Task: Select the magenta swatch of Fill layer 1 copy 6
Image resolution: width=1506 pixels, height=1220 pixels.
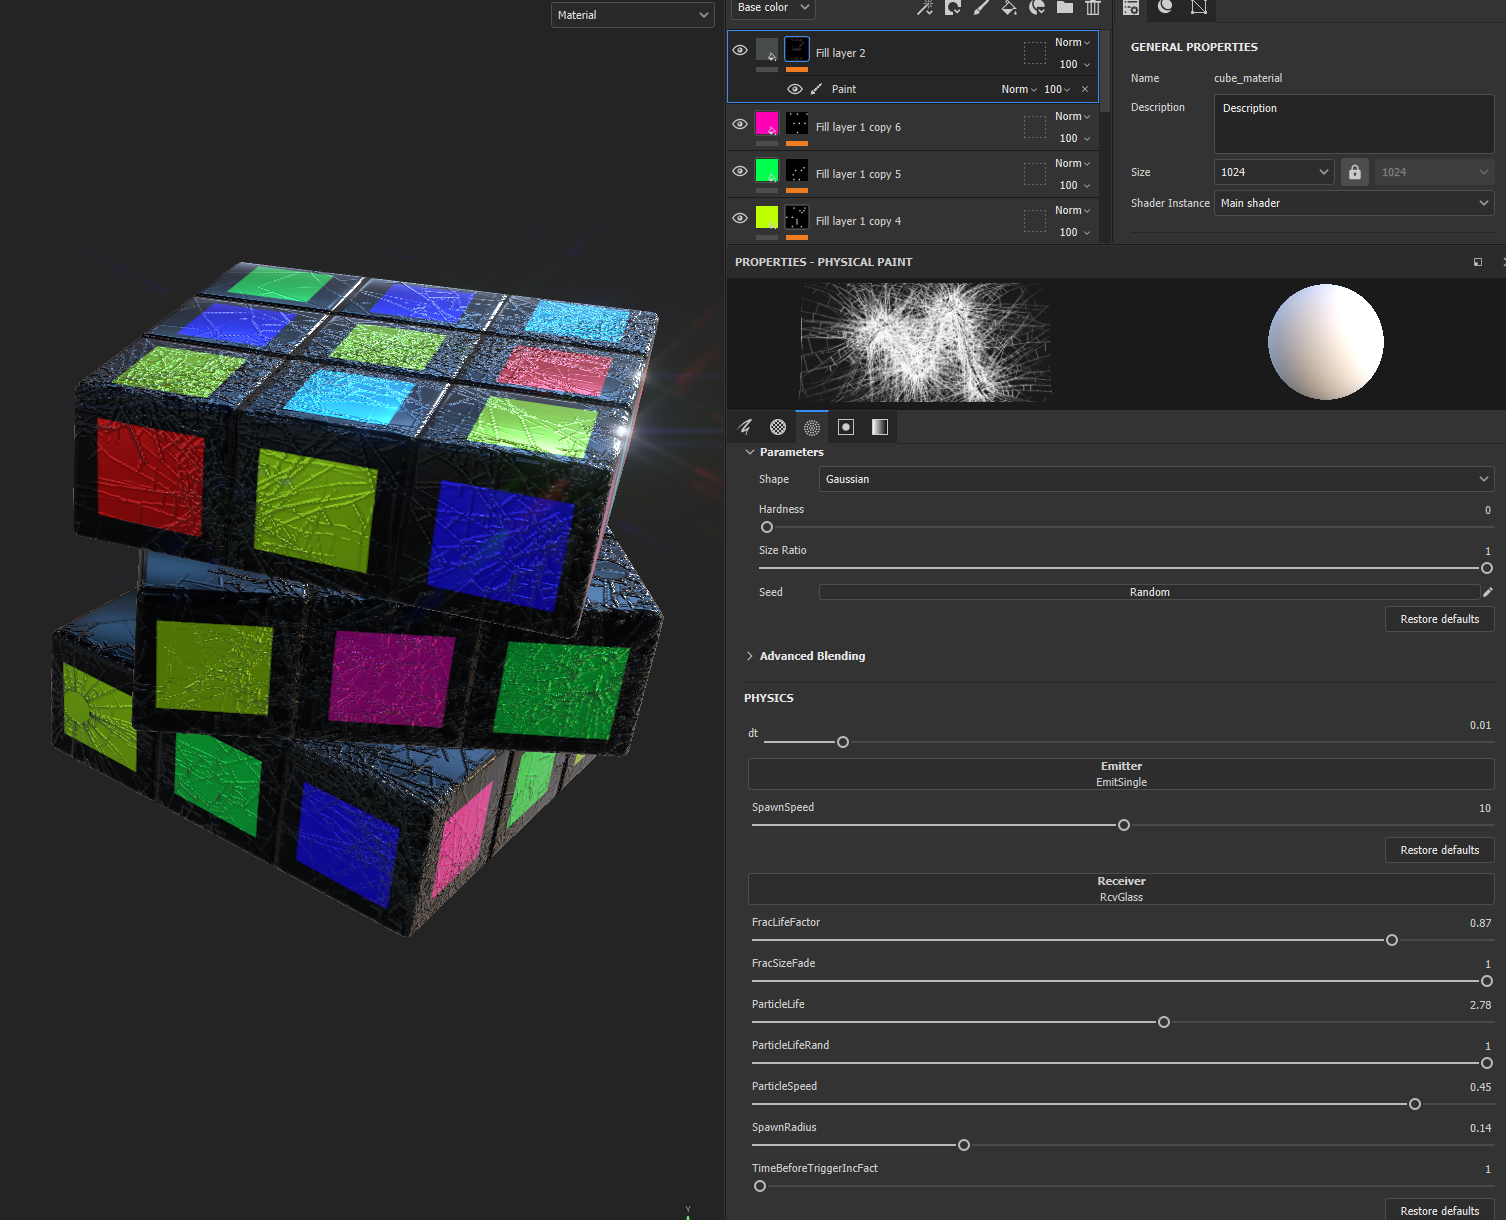Action: click(767, 124)
